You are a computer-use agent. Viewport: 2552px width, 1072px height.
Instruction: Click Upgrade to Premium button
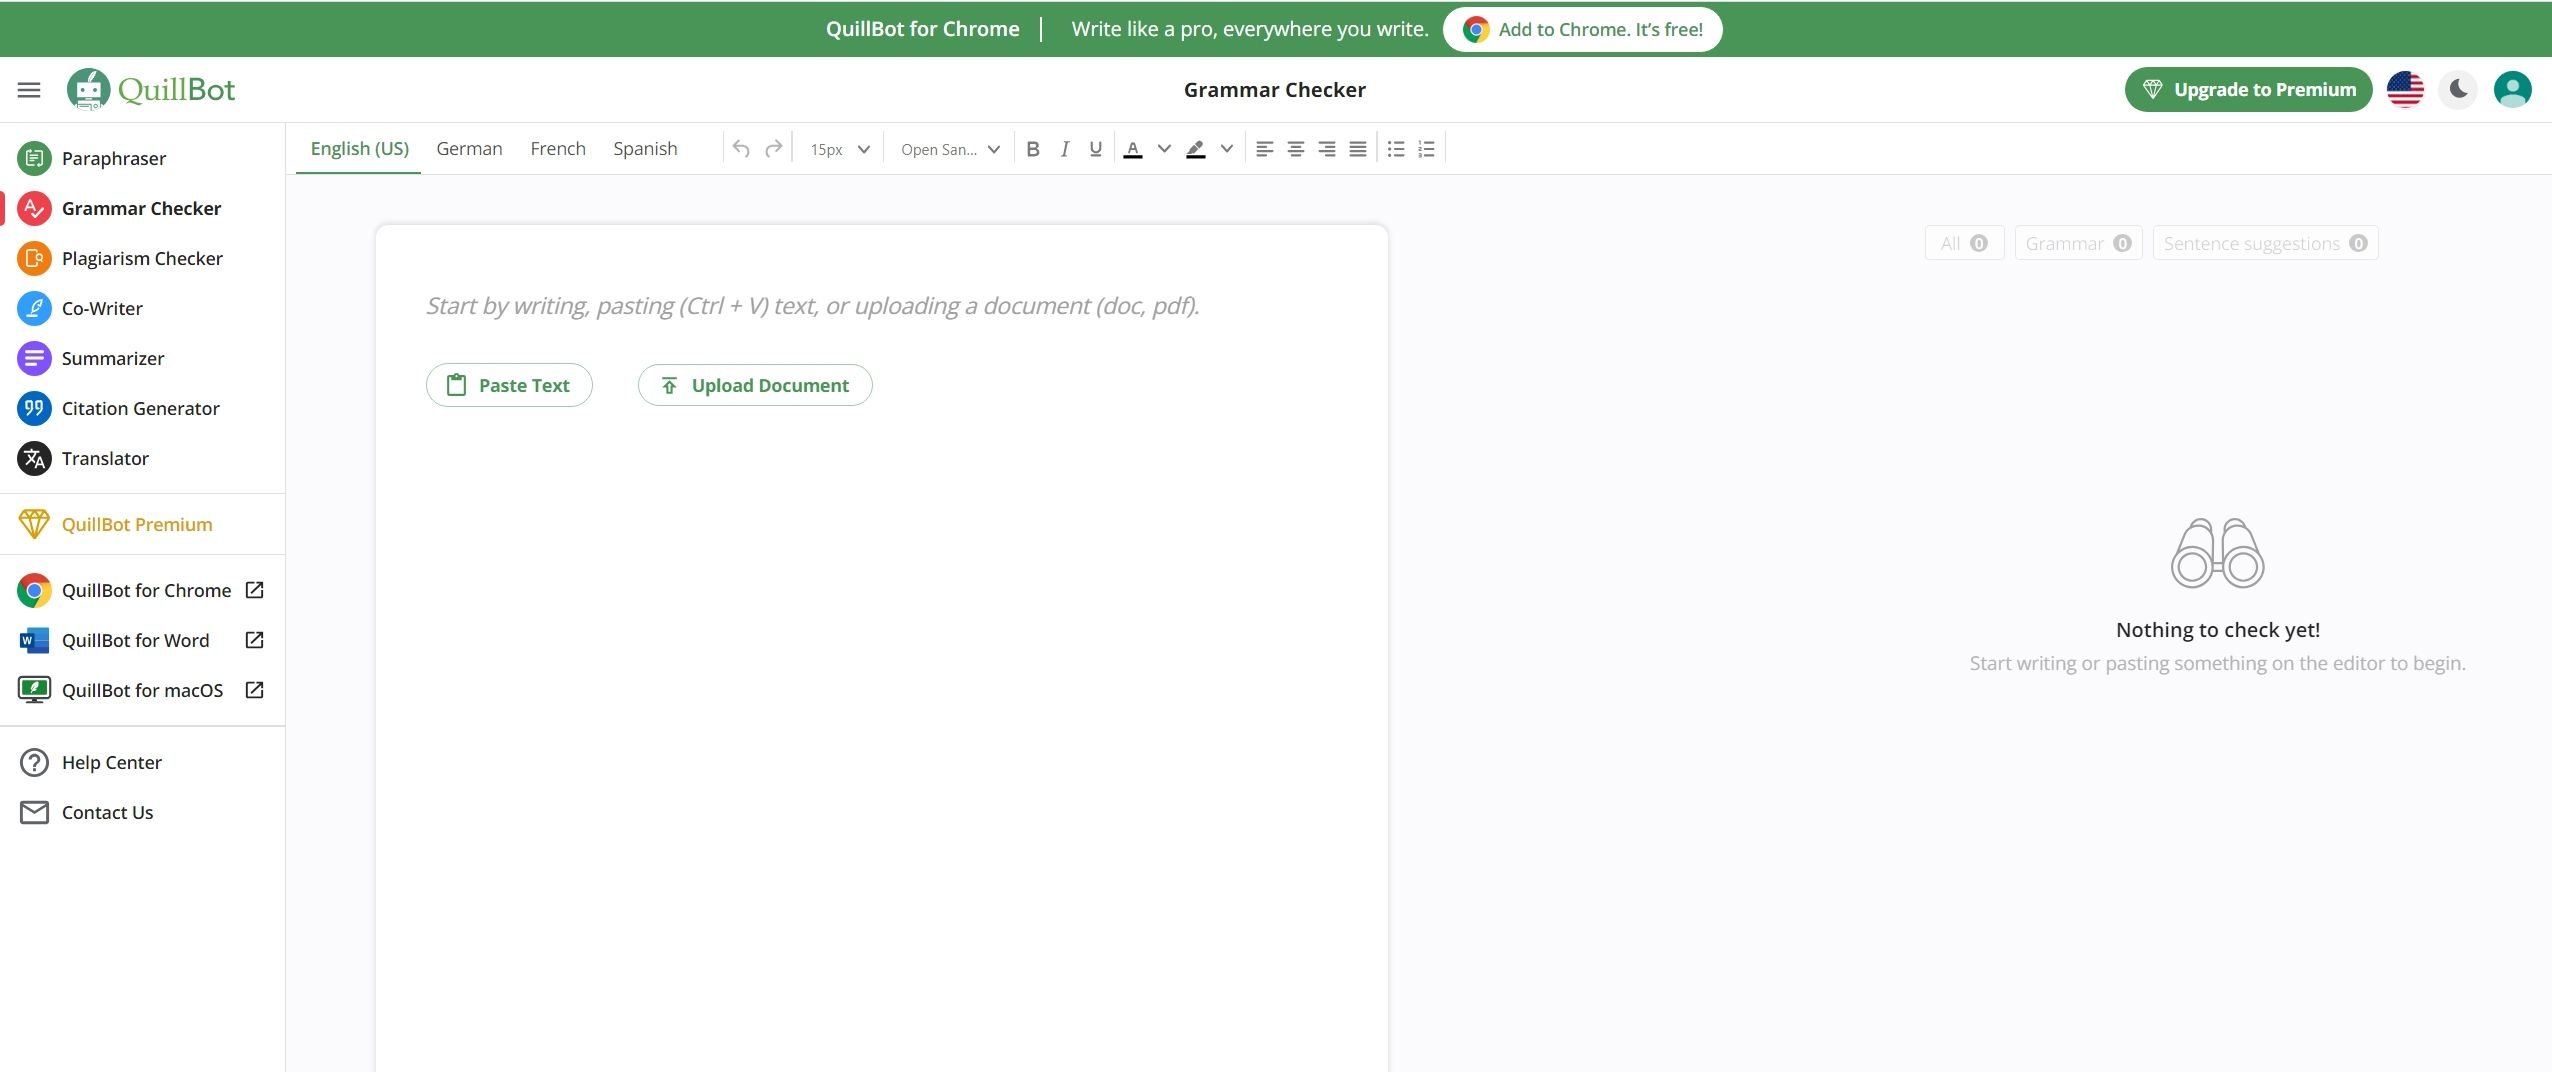click(x=2248, y=90)
